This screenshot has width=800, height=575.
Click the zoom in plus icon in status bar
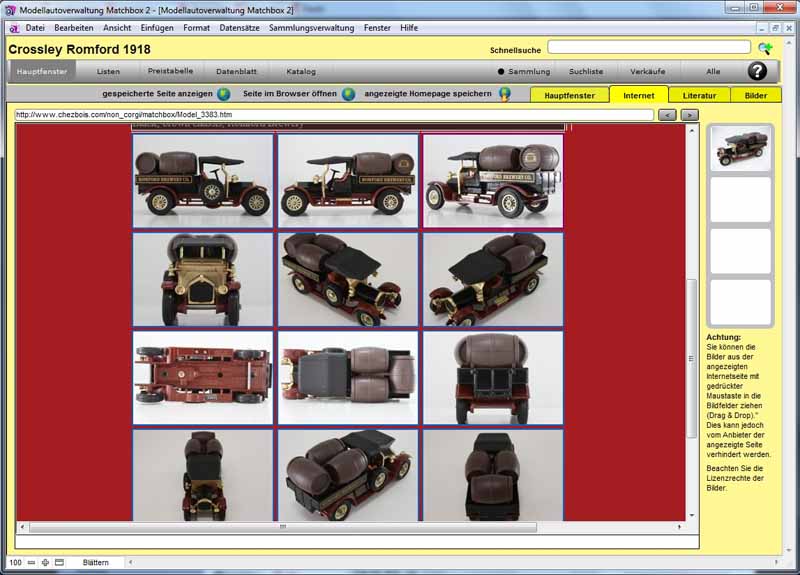[x=45, y=563]
